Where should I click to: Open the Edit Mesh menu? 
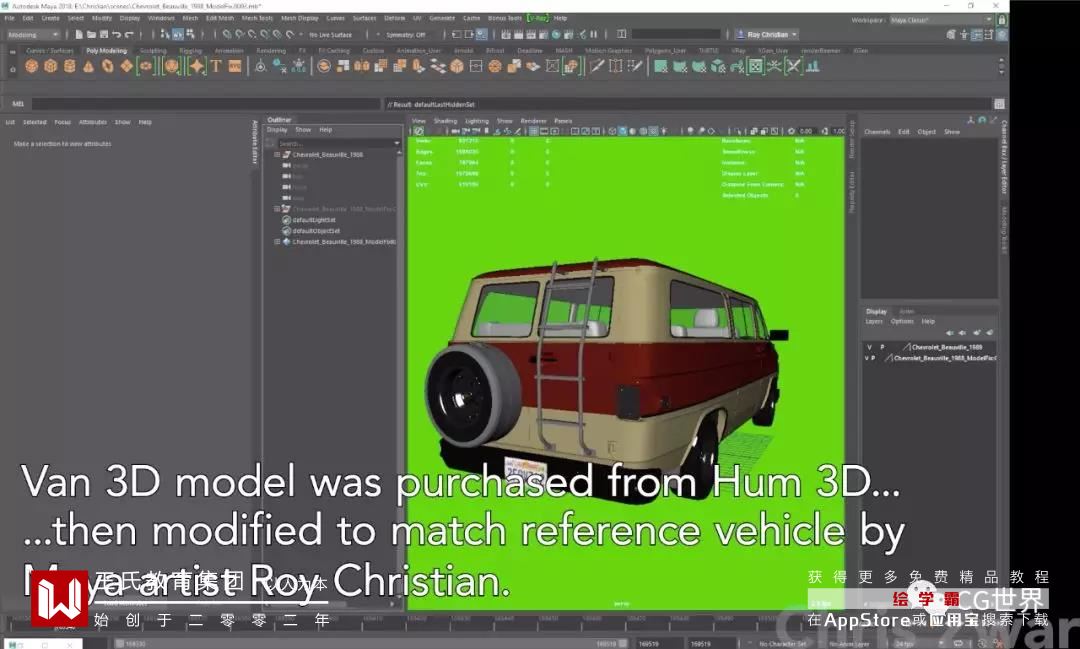point(220,19)
